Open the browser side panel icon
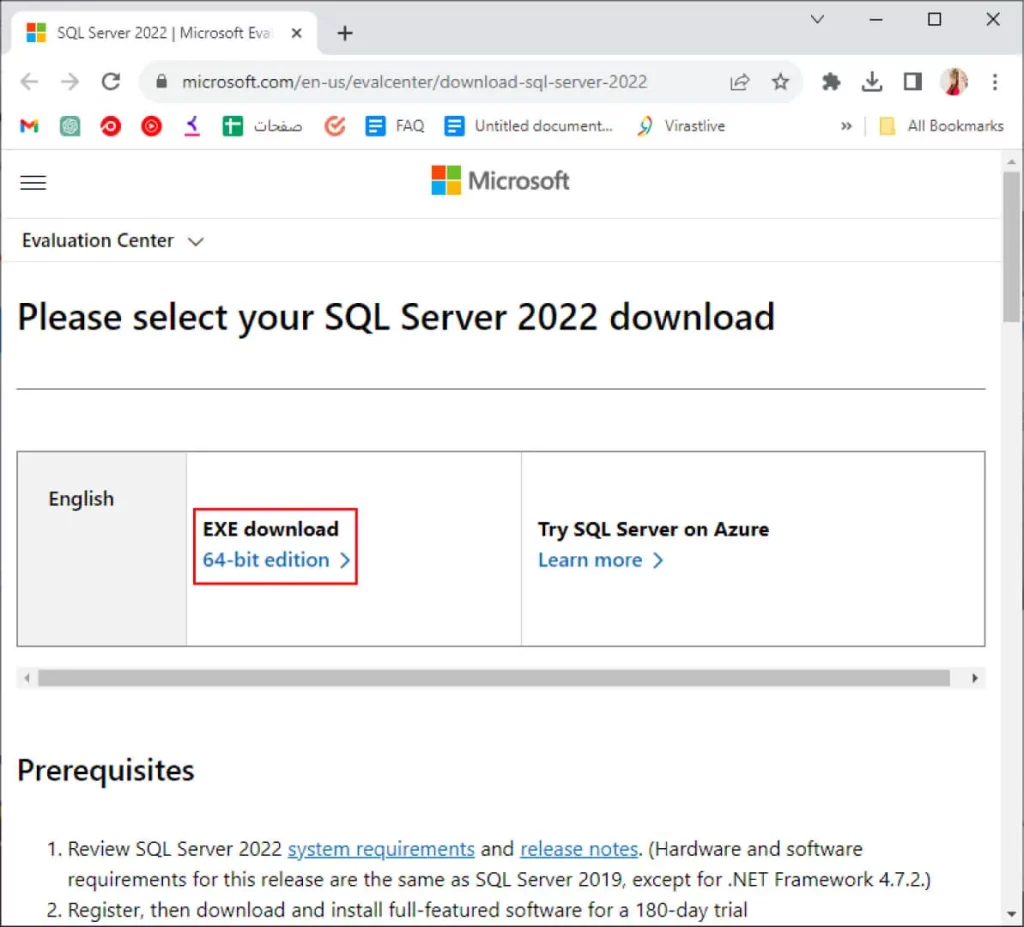 tap(912, 82)
